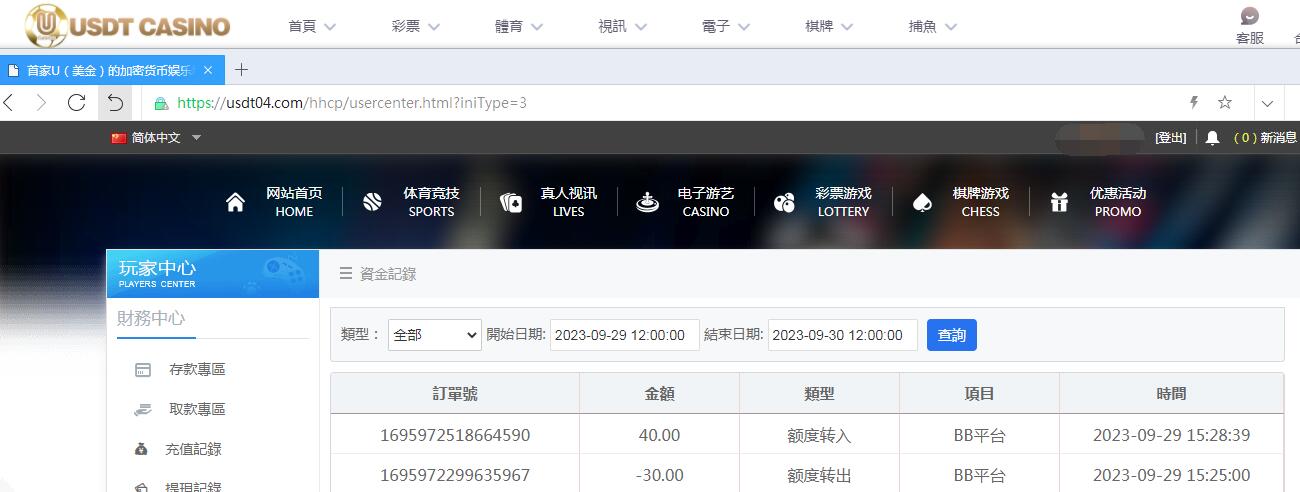Expand the address bar dropdown arrow

(1267, 103)
